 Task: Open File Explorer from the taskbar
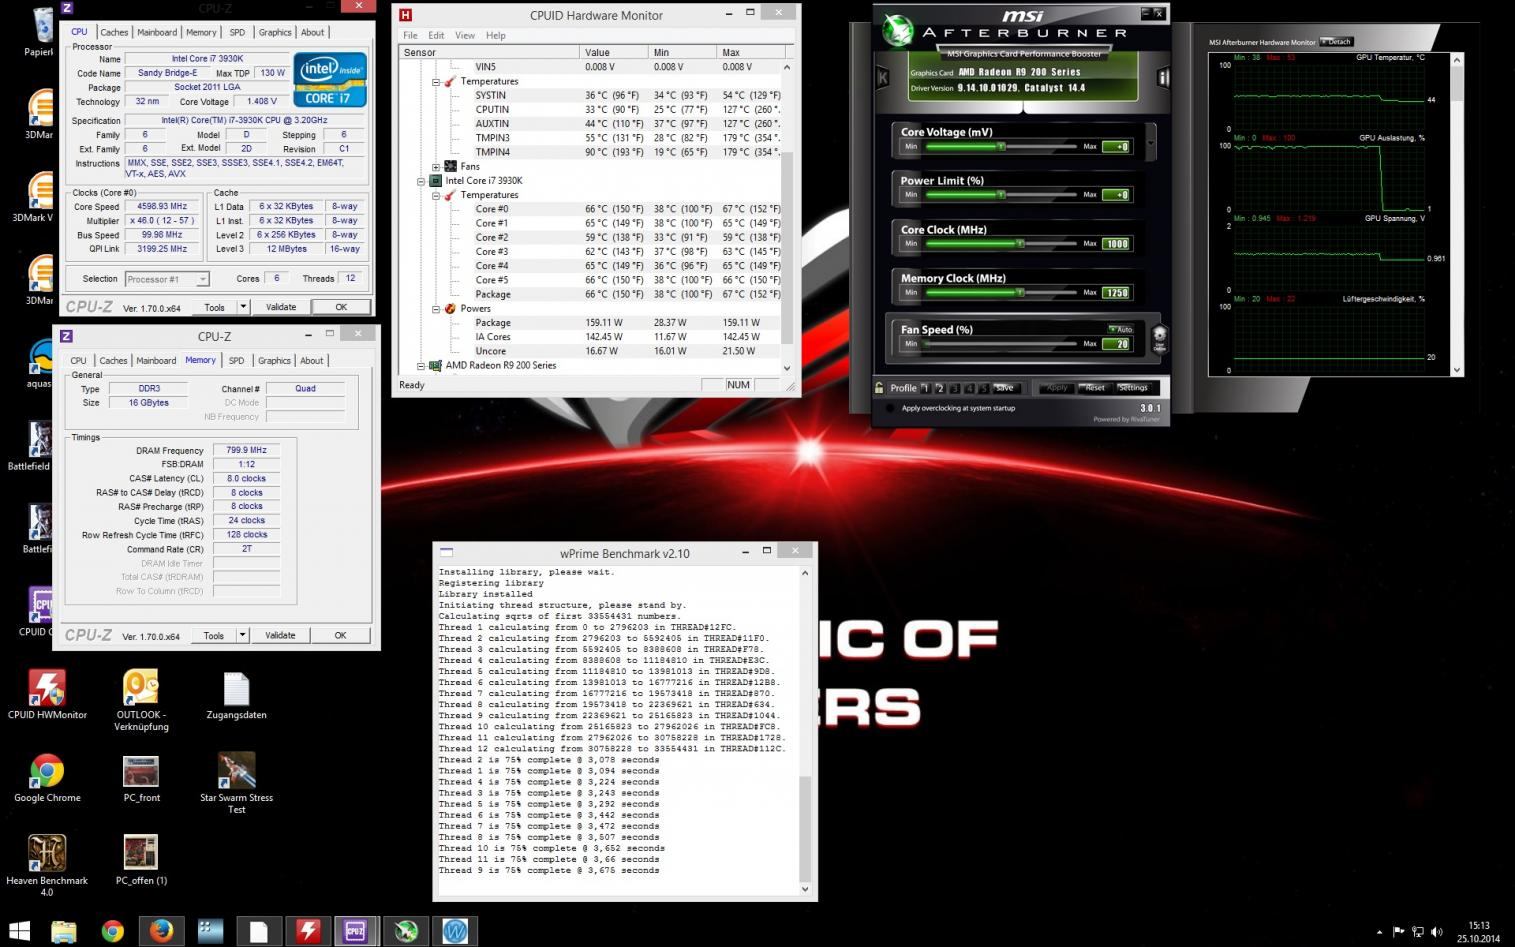click(63, 931)
